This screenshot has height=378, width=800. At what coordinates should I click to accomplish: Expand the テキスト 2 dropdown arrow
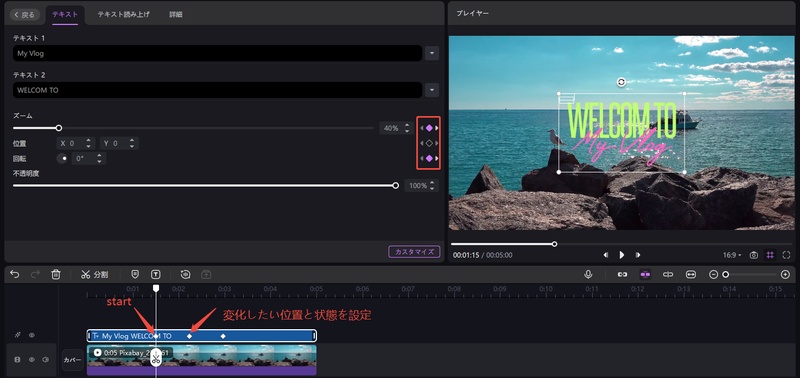pyautogui.click(x=432, y=90)
